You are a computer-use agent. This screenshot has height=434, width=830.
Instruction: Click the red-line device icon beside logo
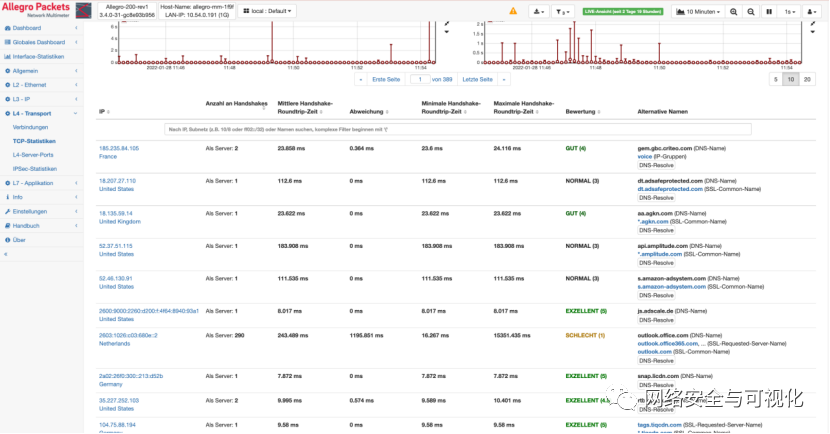coord(84,11)
